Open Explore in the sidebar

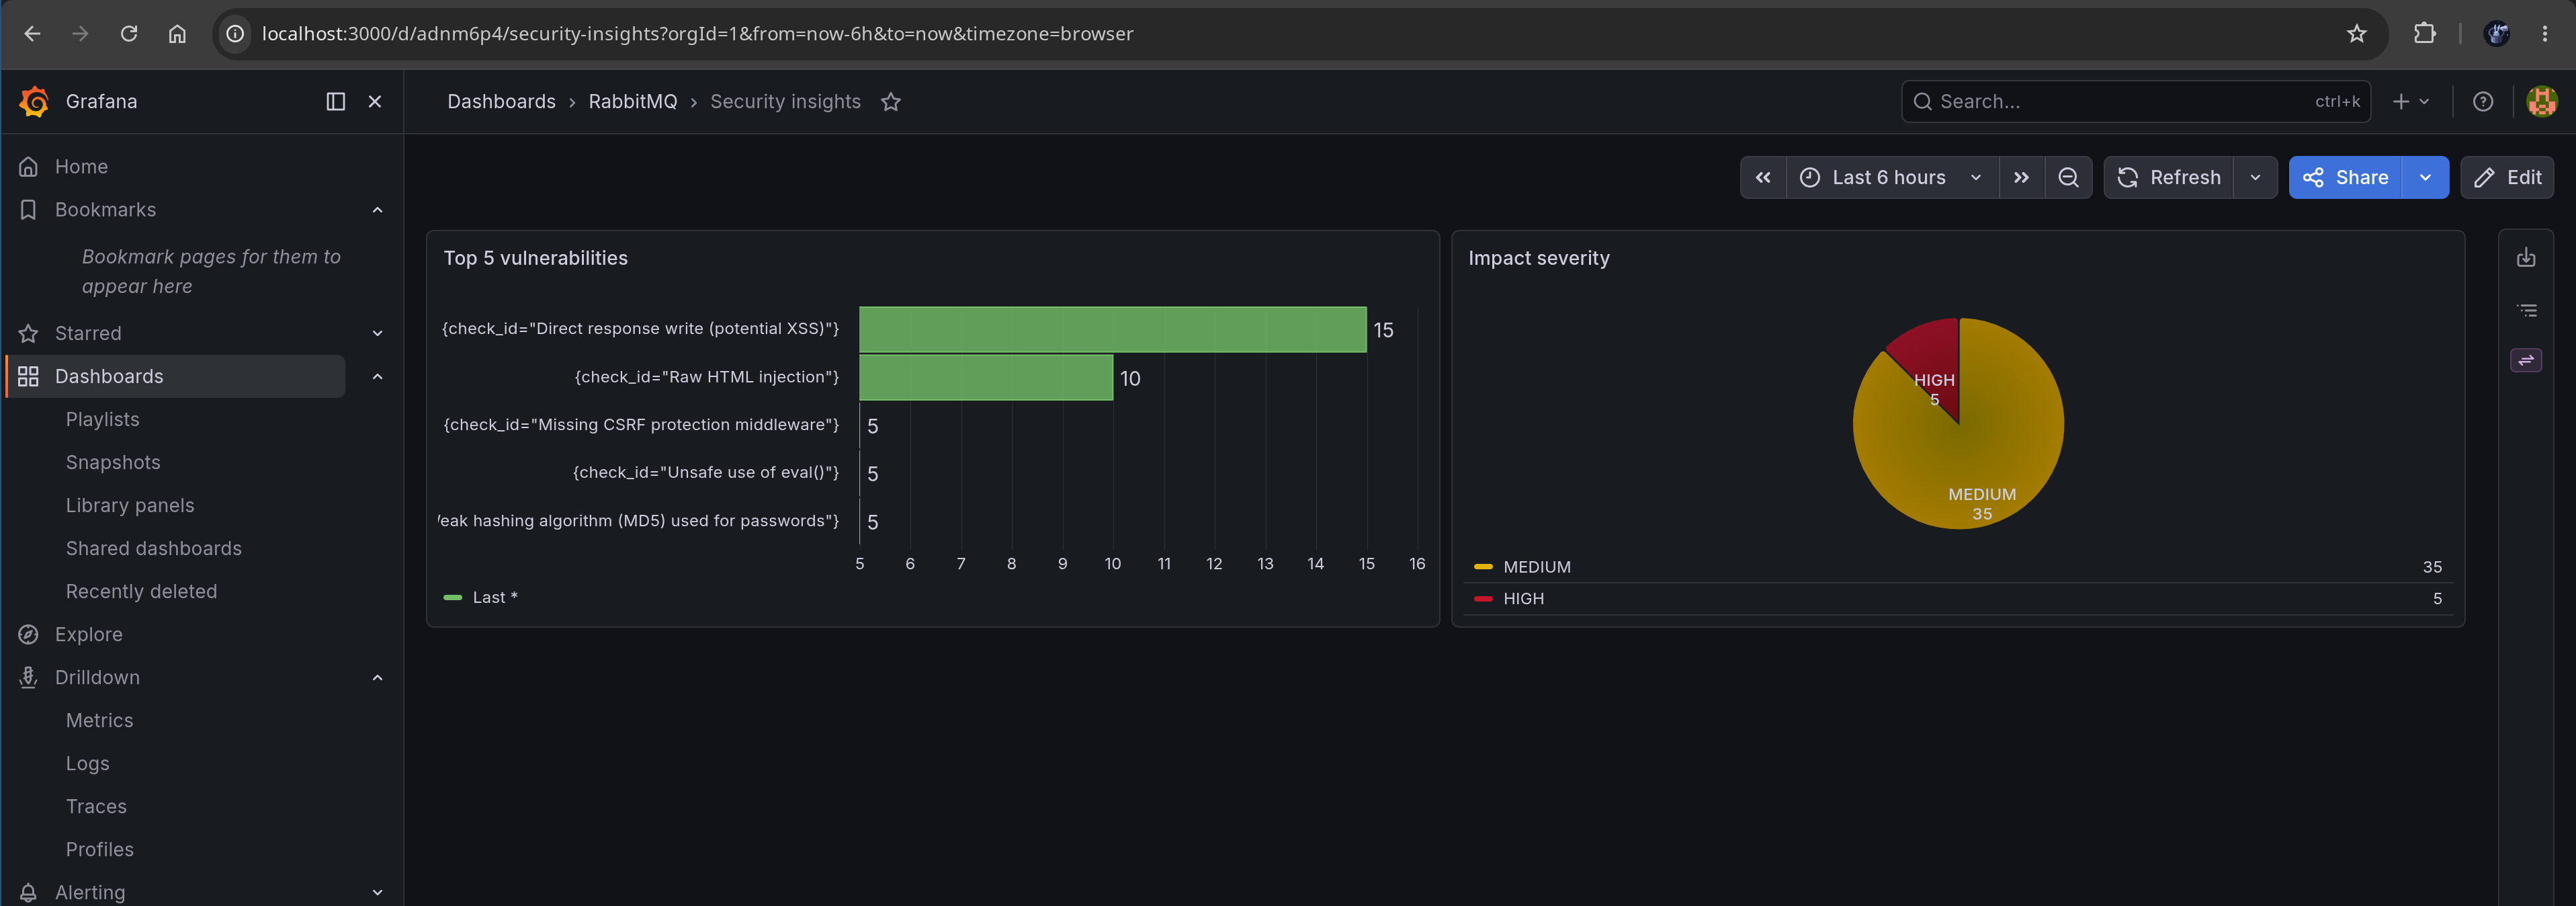pos(88,634)
